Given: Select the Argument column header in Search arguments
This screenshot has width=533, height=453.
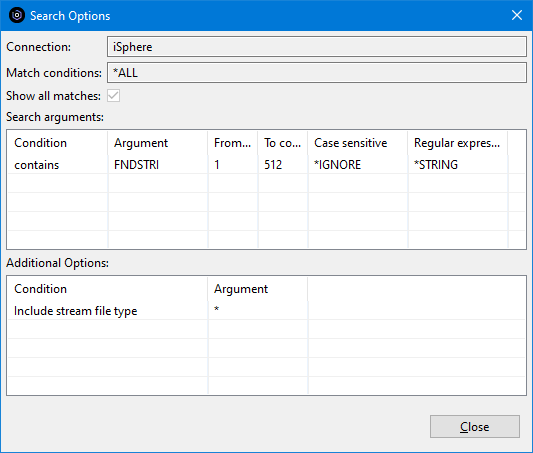Looking at the screenshot, I should (157, 143).
